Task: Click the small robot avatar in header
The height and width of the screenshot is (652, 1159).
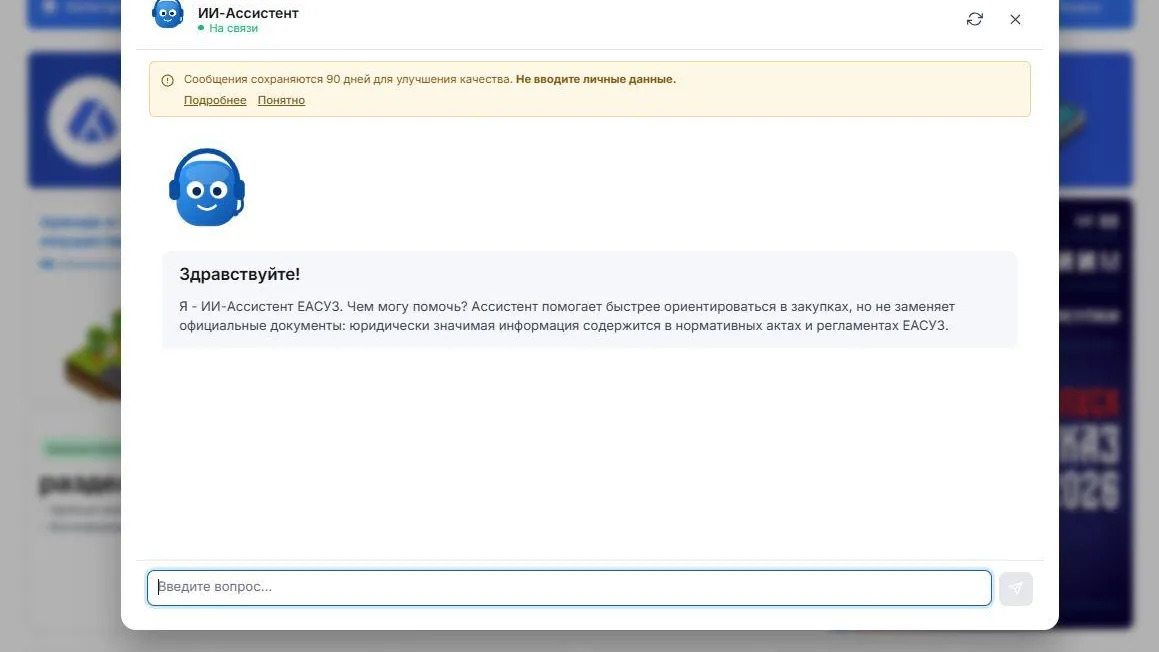Action: tap(168, 14)
